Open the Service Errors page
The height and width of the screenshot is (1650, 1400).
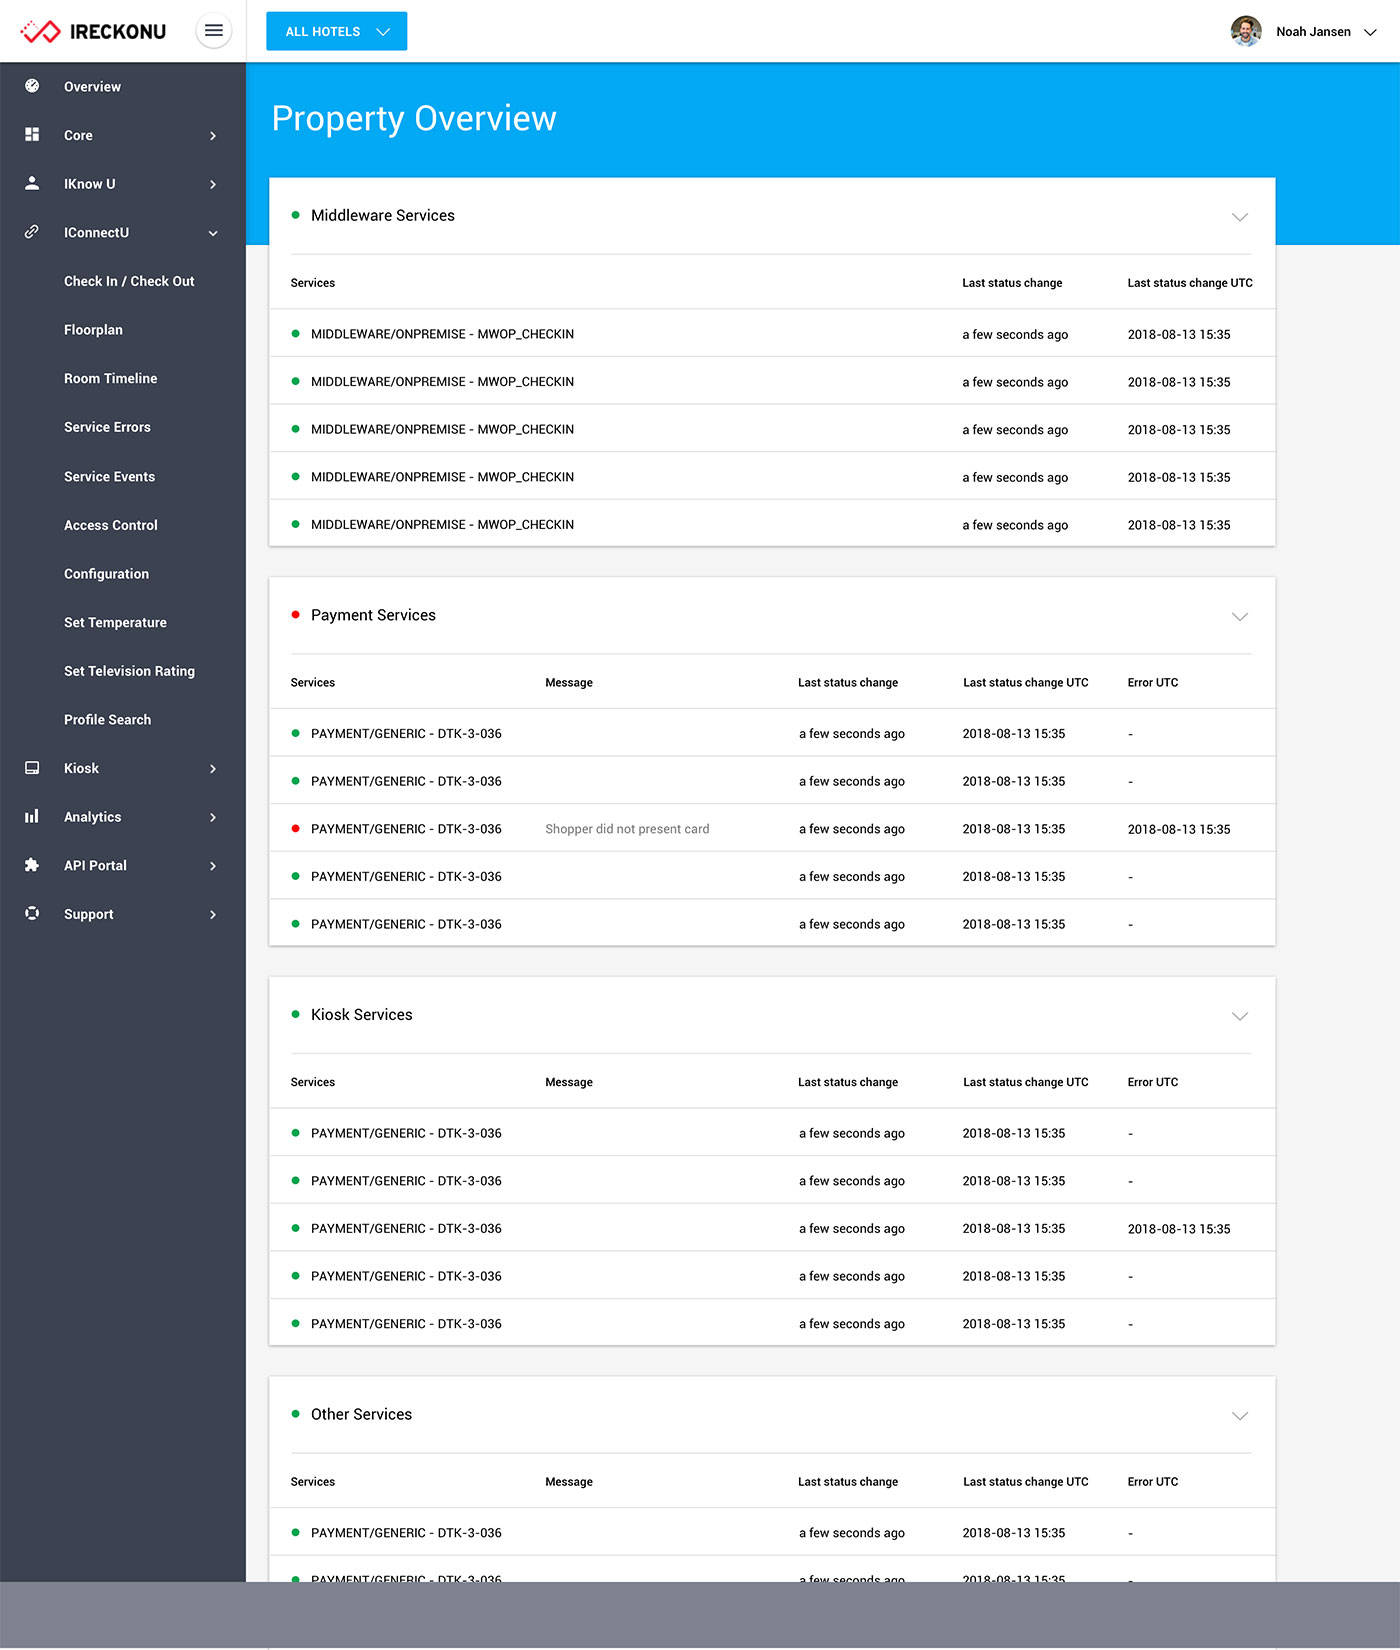(107, 427)
